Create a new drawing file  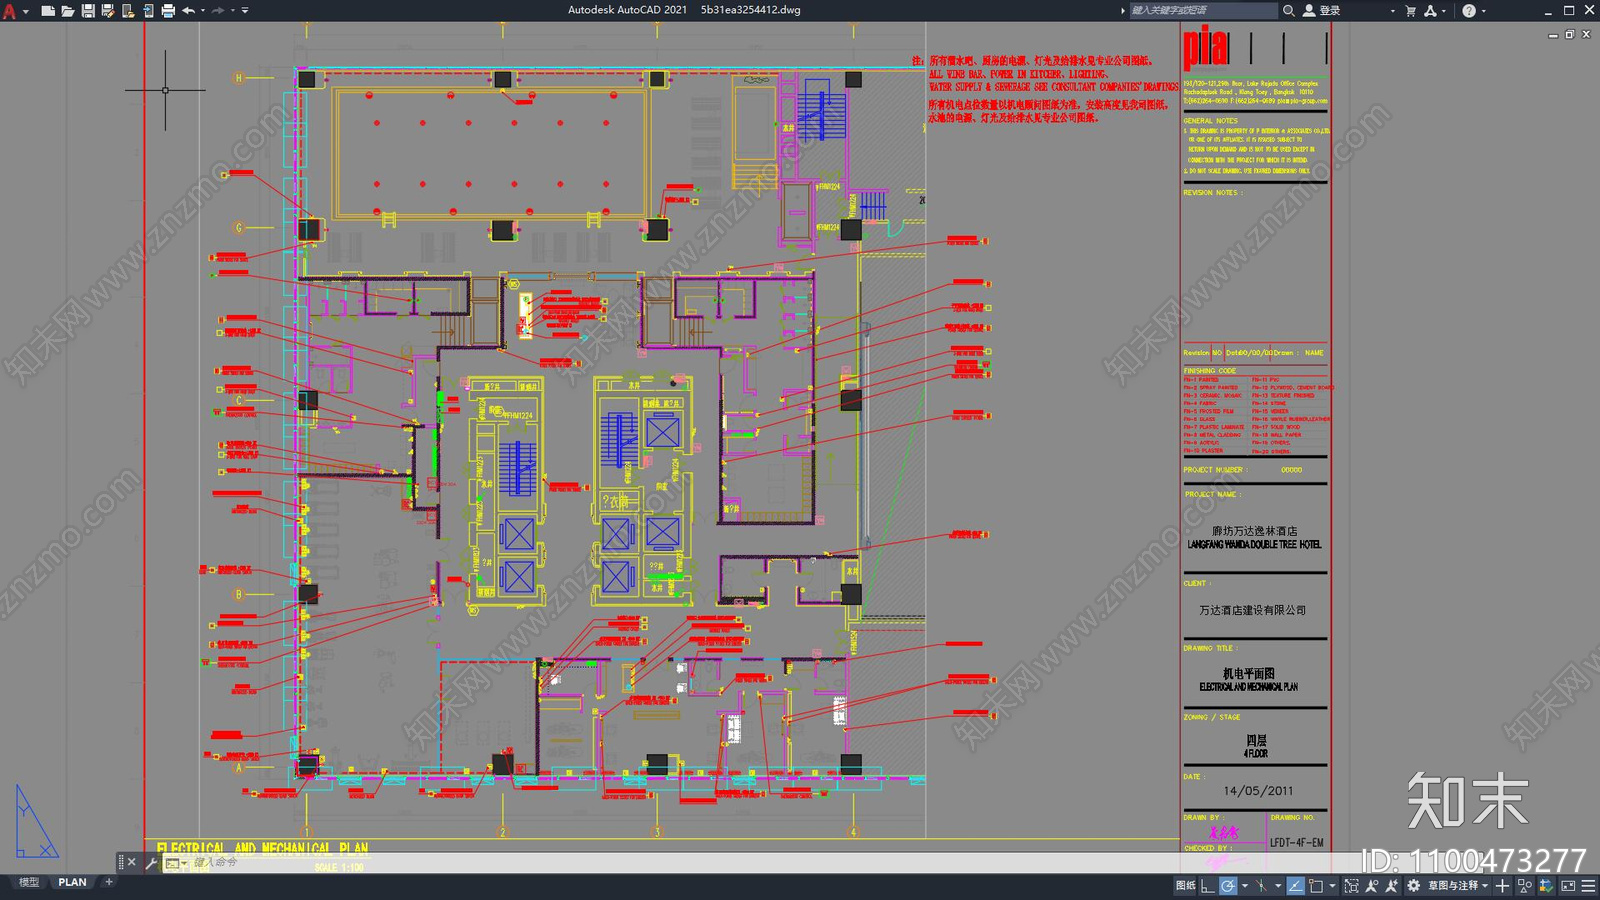click(48, 11)
